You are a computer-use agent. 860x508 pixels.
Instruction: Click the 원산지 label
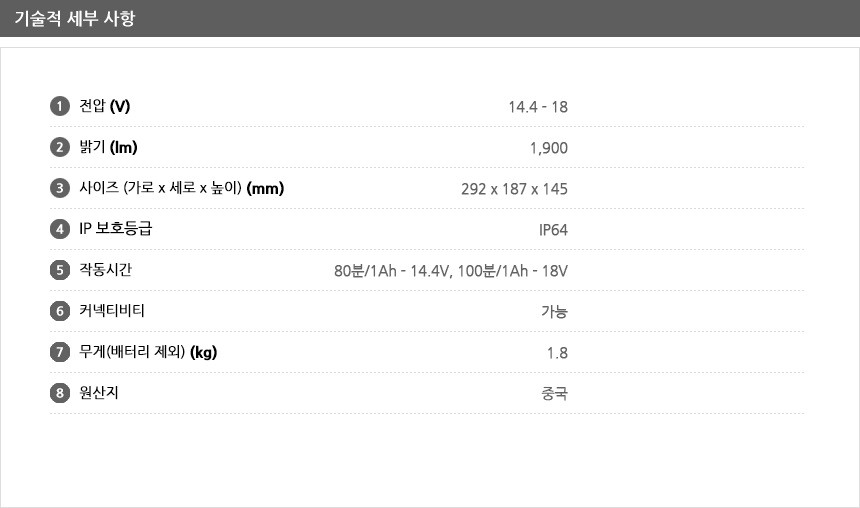[99, 393]
